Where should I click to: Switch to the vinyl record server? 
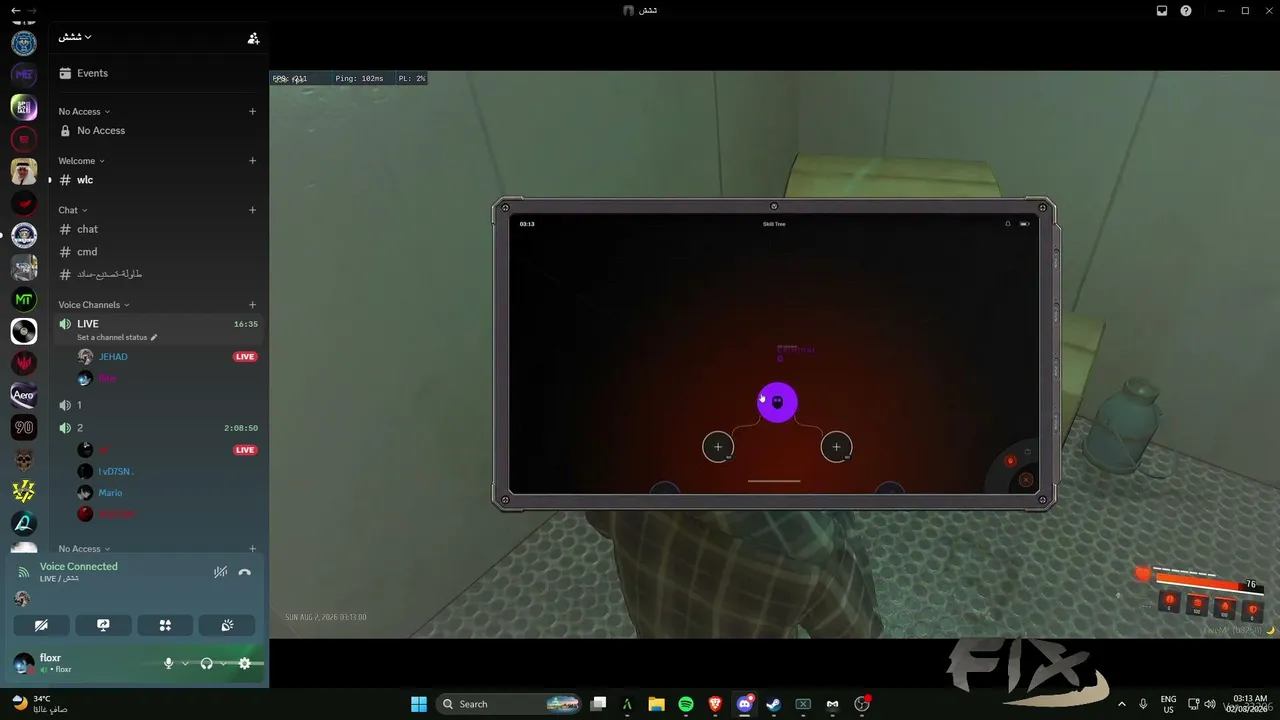pos(24,331)
